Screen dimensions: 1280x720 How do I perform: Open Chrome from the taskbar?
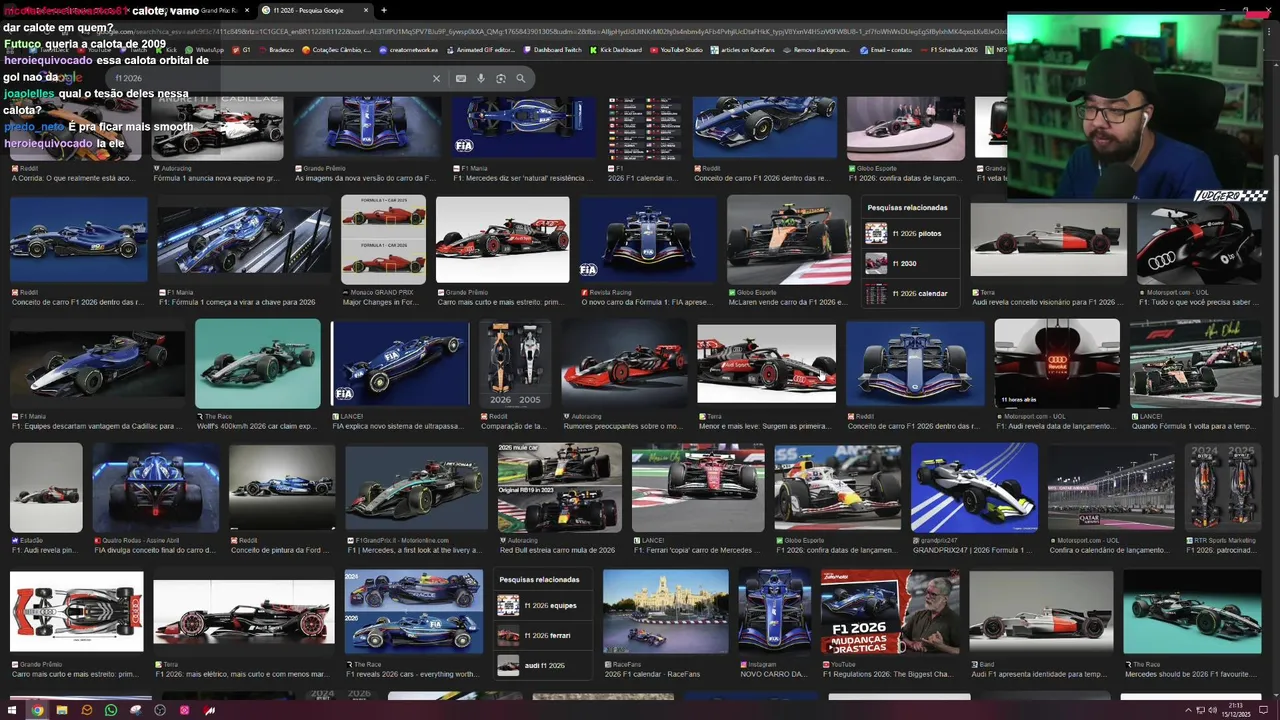click(37, 710)
